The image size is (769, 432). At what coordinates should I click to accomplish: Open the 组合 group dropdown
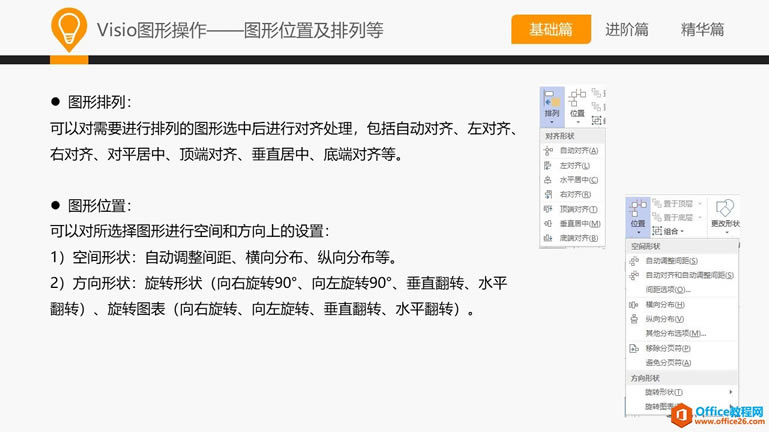[669, 231]
